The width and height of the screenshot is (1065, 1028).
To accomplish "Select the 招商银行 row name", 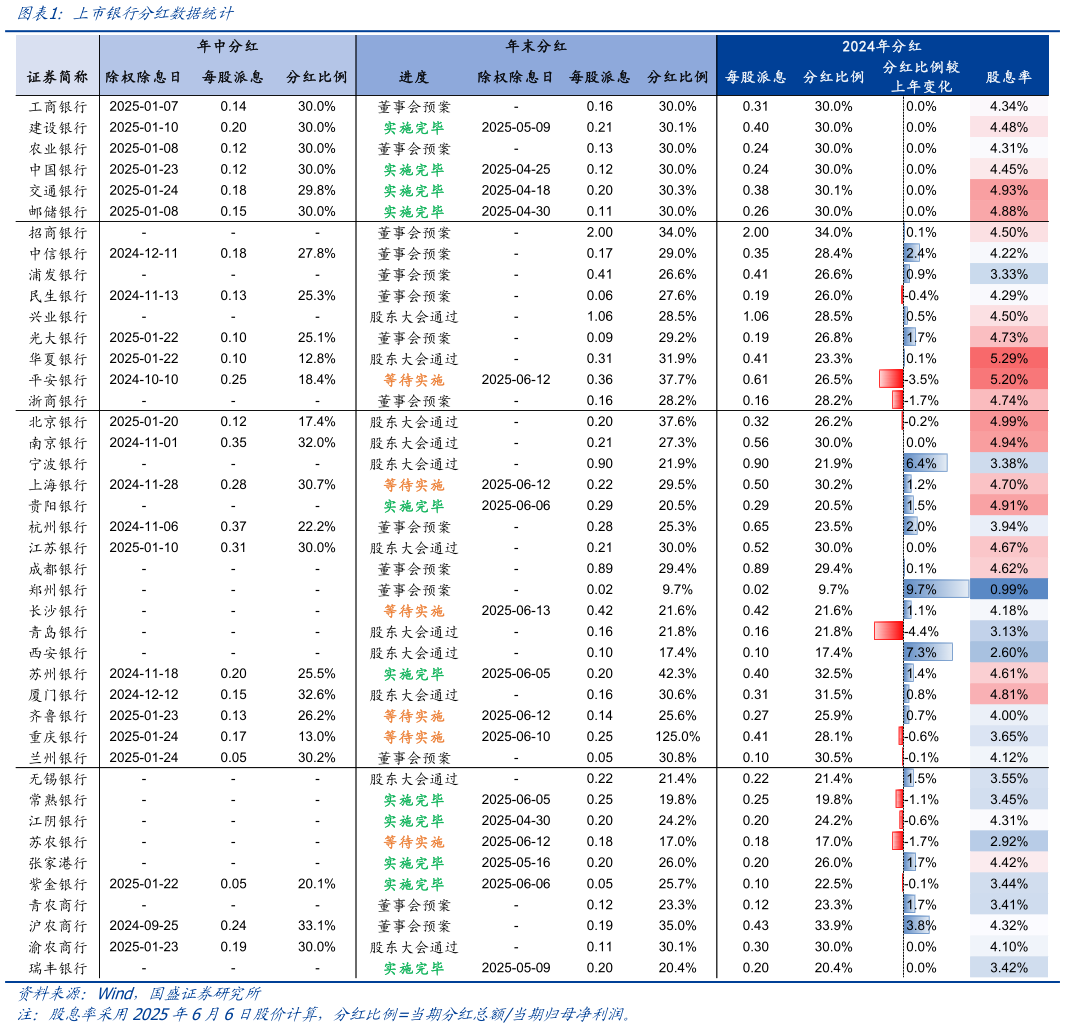I will click(58, 233).
